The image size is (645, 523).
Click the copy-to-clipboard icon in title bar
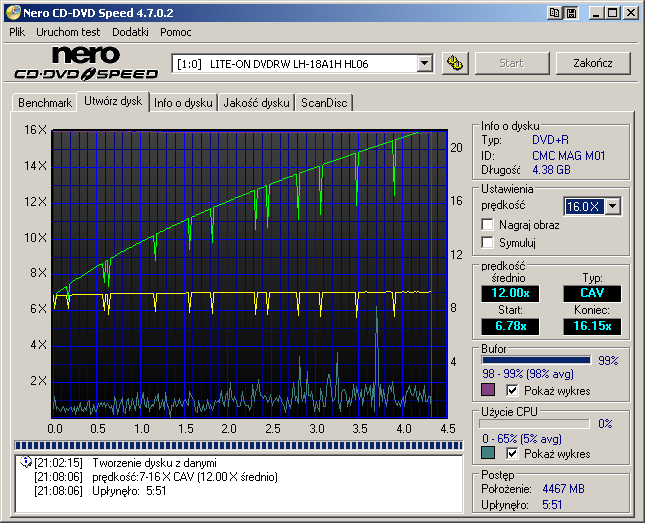click(x=555, y=13)
